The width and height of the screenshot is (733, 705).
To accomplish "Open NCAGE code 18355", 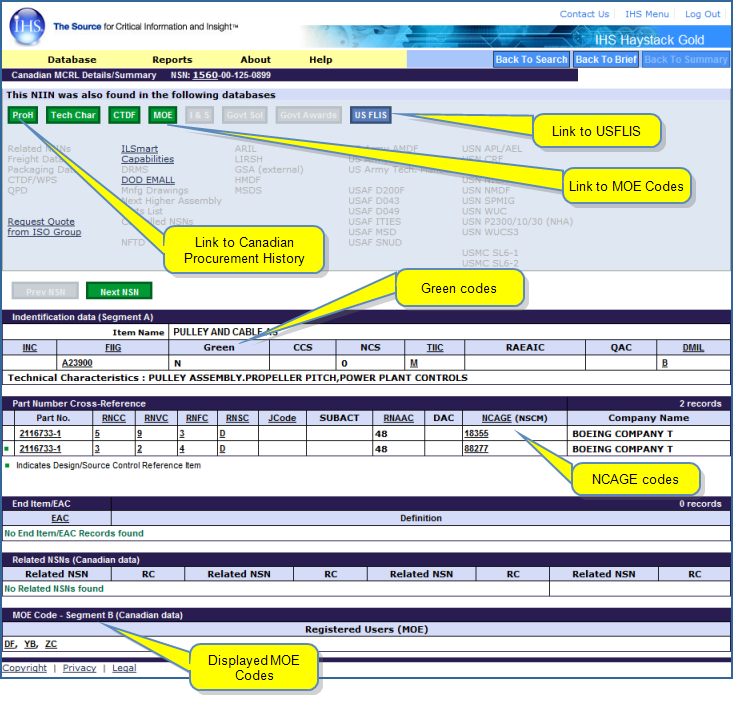I will pos(476,433).
